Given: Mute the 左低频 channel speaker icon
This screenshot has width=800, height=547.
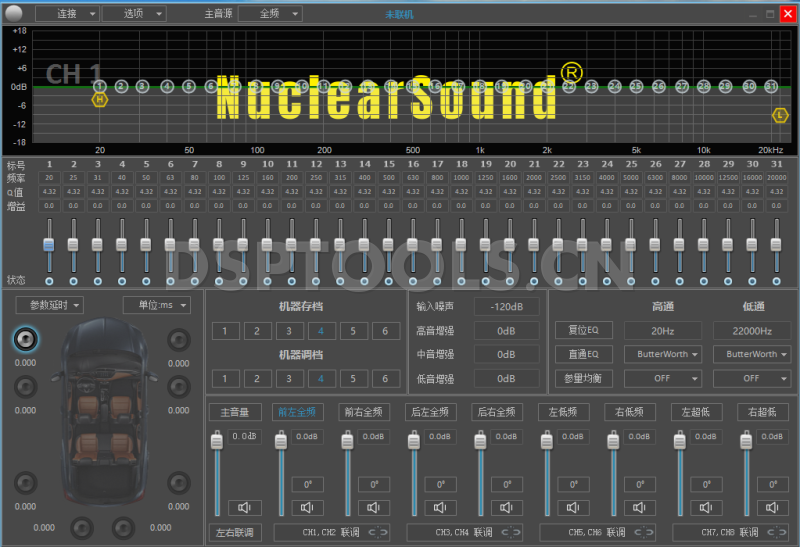Looking at the screenshot, I should click(573, 507).
